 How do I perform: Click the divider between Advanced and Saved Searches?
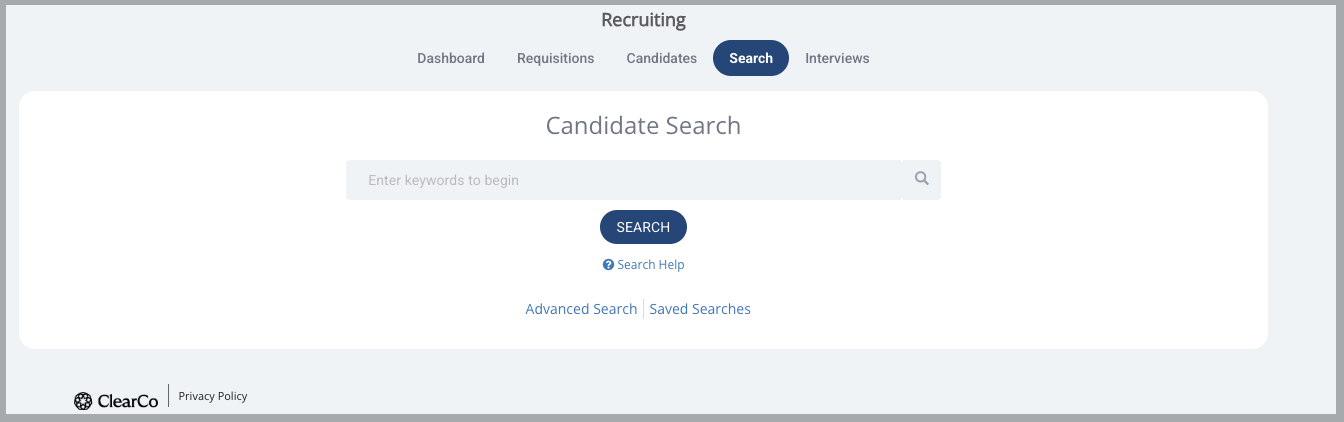click(643, 309)
